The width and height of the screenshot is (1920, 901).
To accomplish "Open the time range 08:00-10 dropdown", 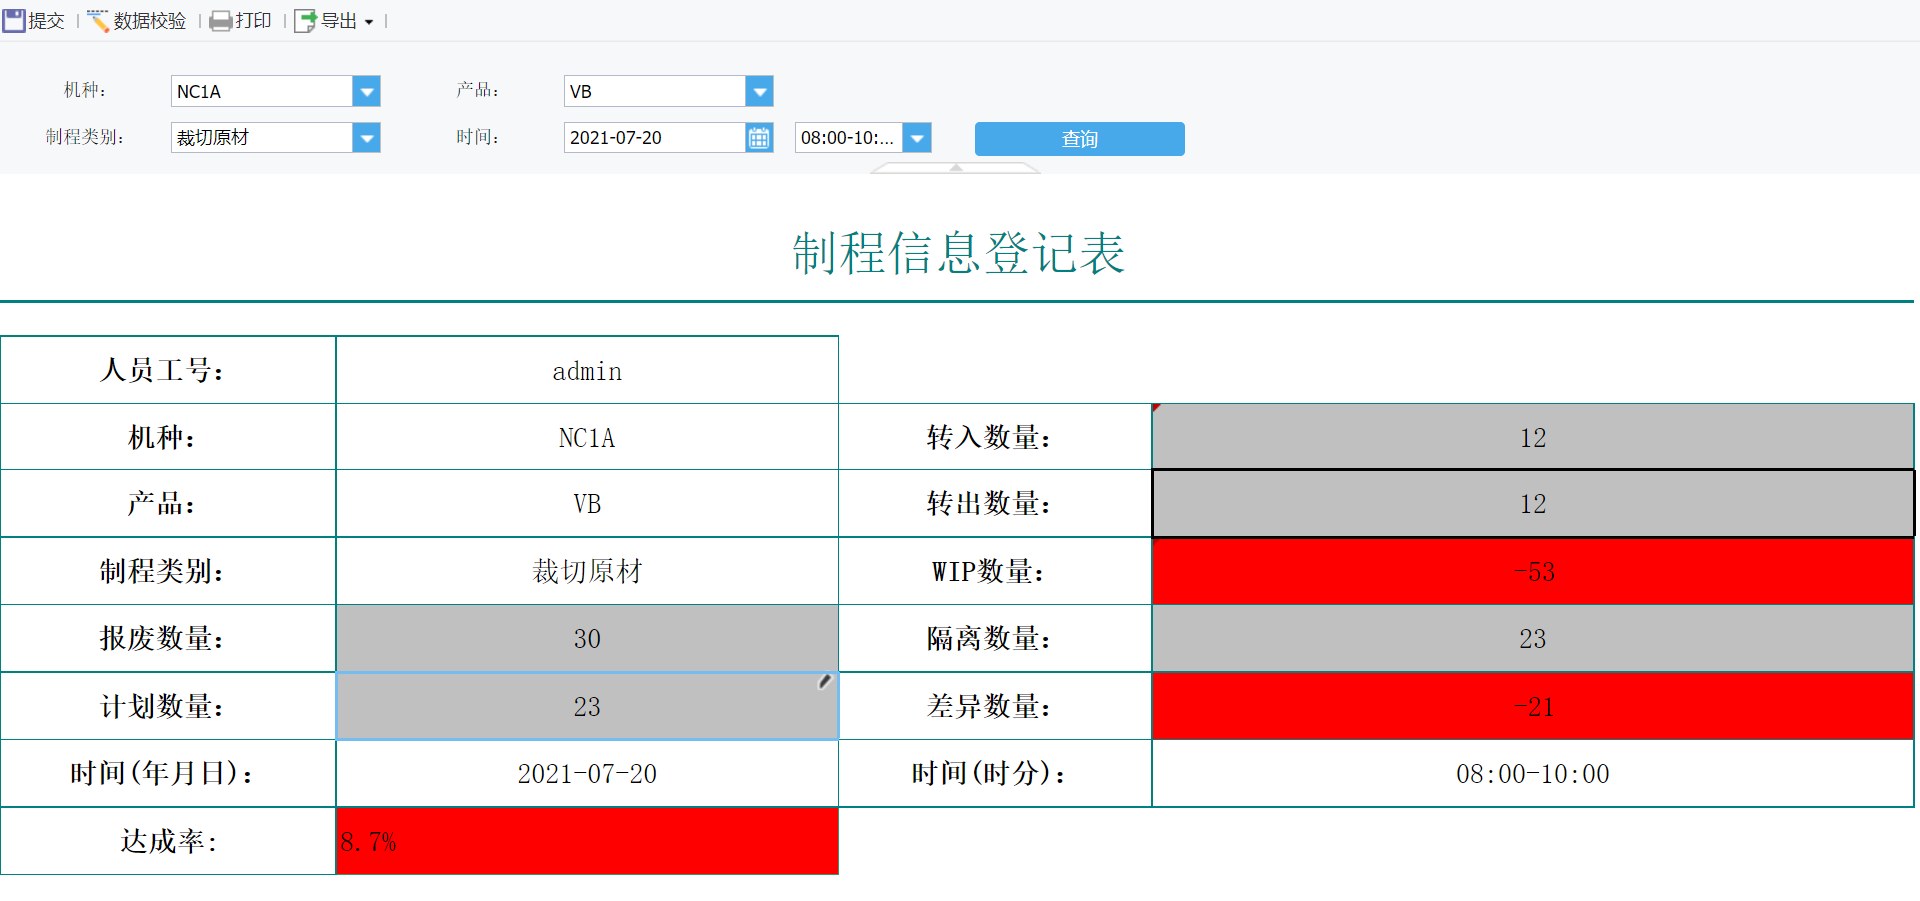I will click(x=917, y=138).
